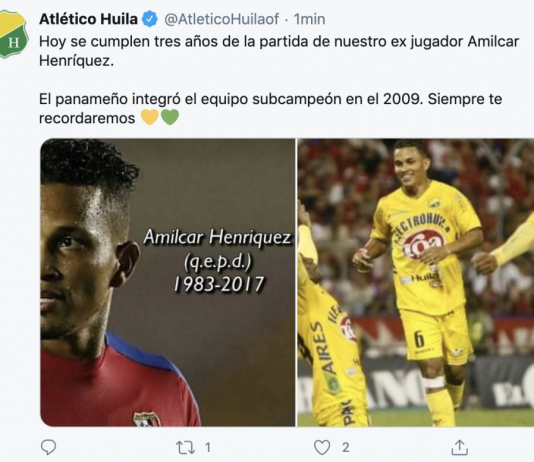Click the blue verified badge

click(150, 19)
